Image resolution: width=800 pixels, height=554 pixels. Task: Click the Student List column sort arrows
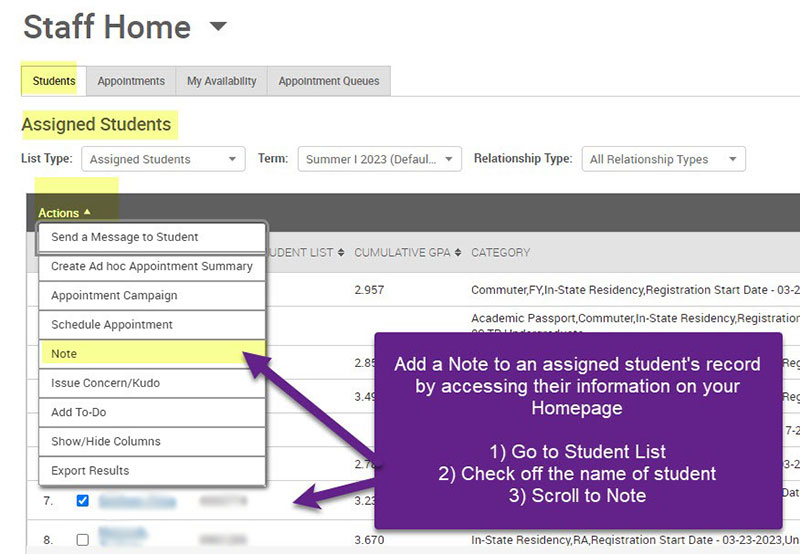(x=341, y=253)
